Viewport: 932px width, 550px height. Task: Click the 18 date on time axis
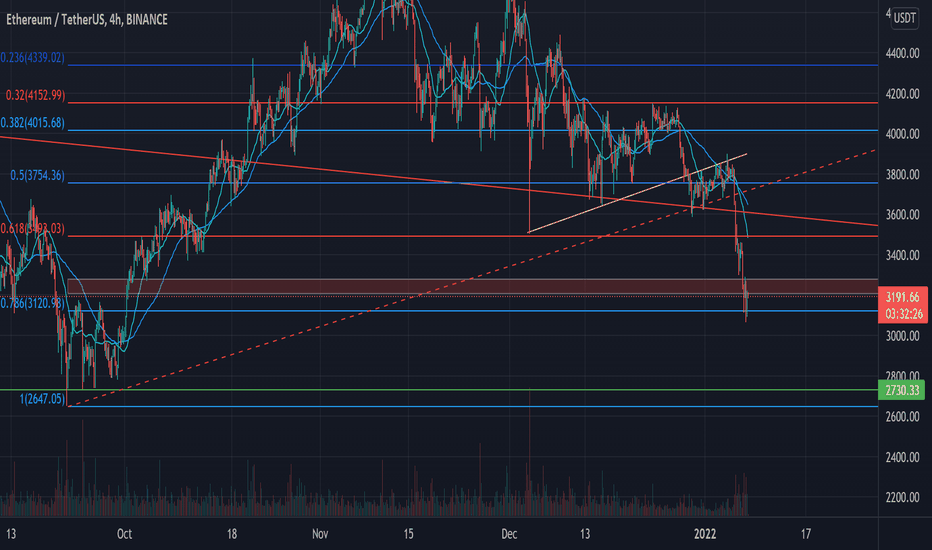(x=232, y=534)
